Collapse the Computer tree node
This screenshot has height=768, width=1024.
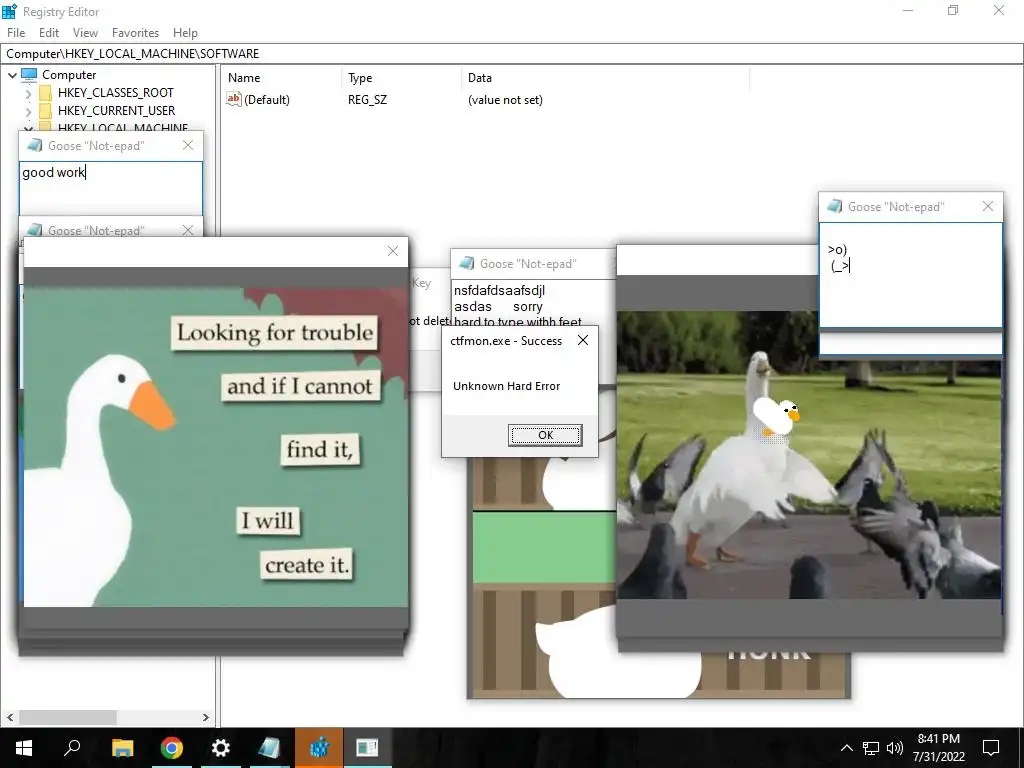point(12,75)
